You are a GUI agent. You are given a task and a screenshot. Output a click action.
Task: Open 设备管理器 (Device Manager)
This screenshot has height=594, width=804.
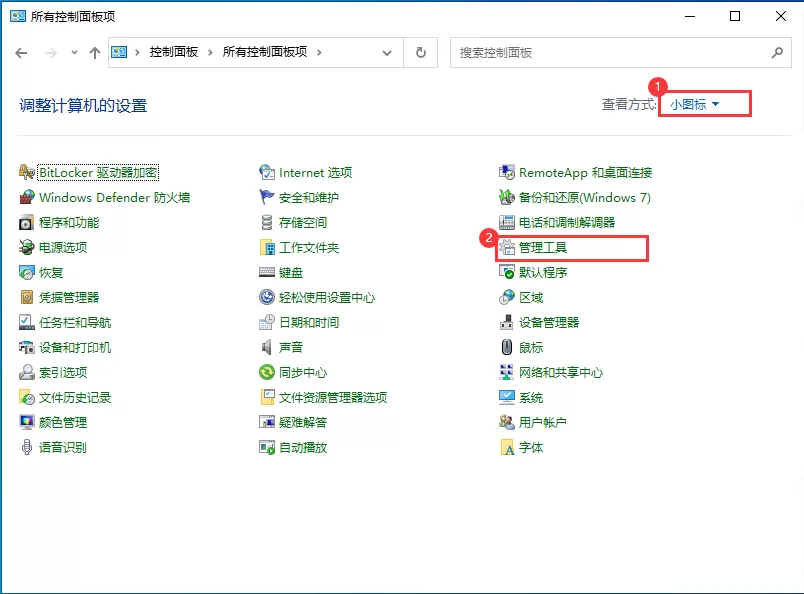(x=549, y=322)
